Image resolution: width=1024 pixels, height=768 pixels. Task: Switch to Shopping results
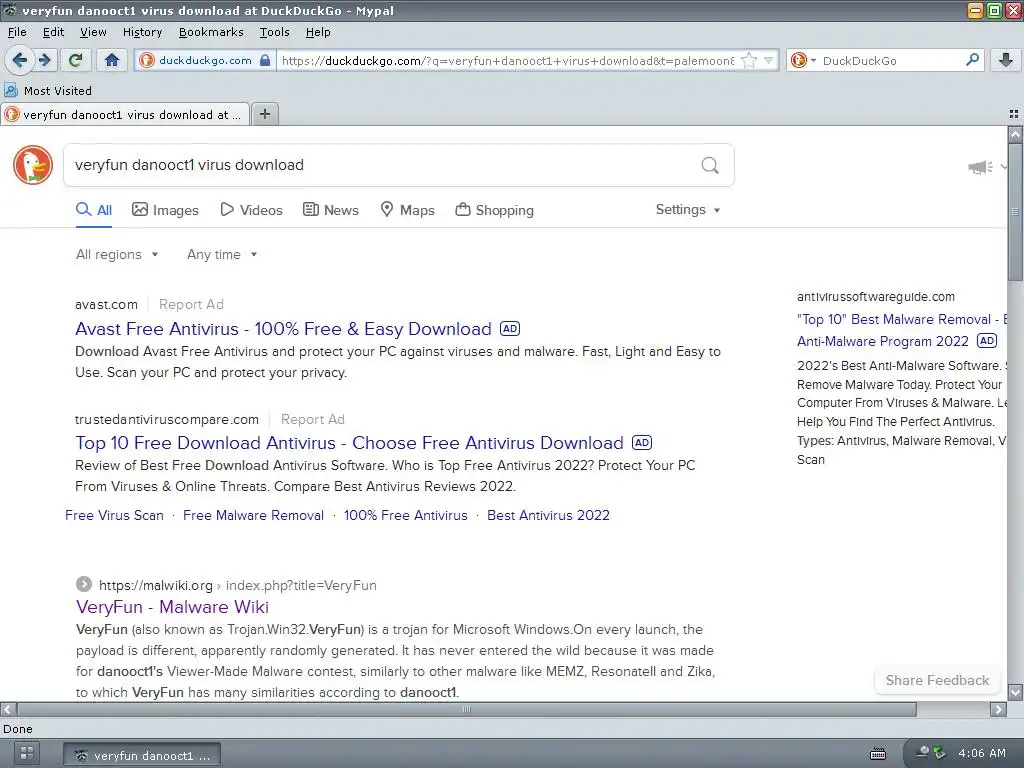click(x=494, y=210)
